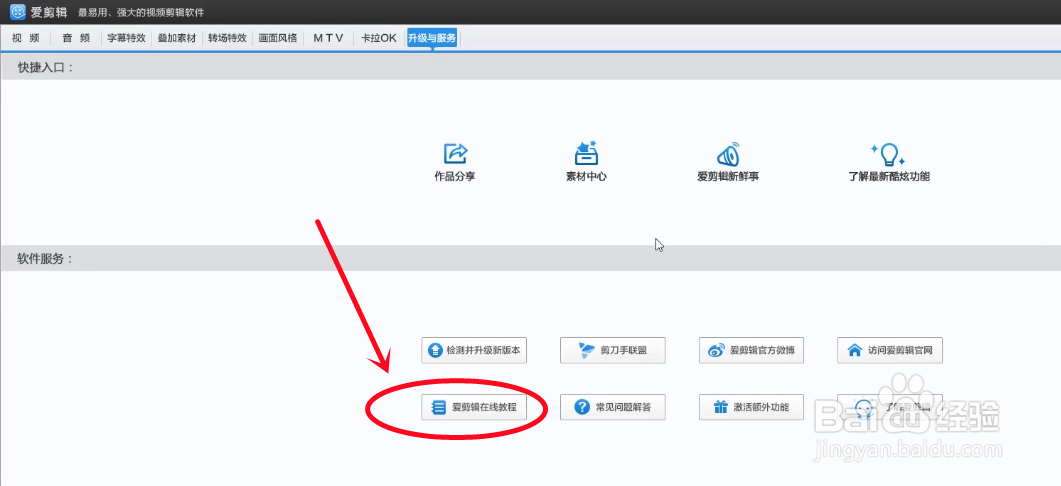
Task: Open the 爱剪辑在线教程 button
Action: point(474,407)
